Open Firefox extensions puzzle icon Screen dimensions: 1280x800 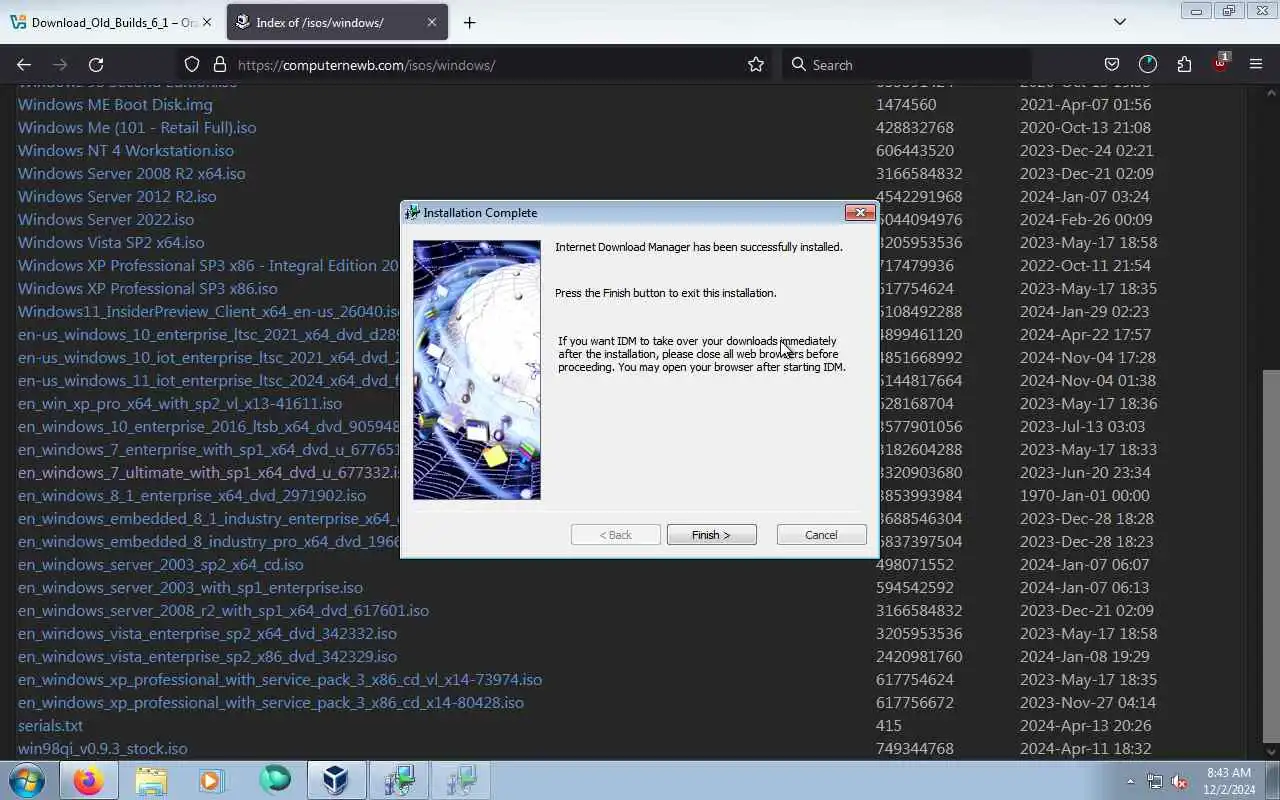(x=1184, y=64)
